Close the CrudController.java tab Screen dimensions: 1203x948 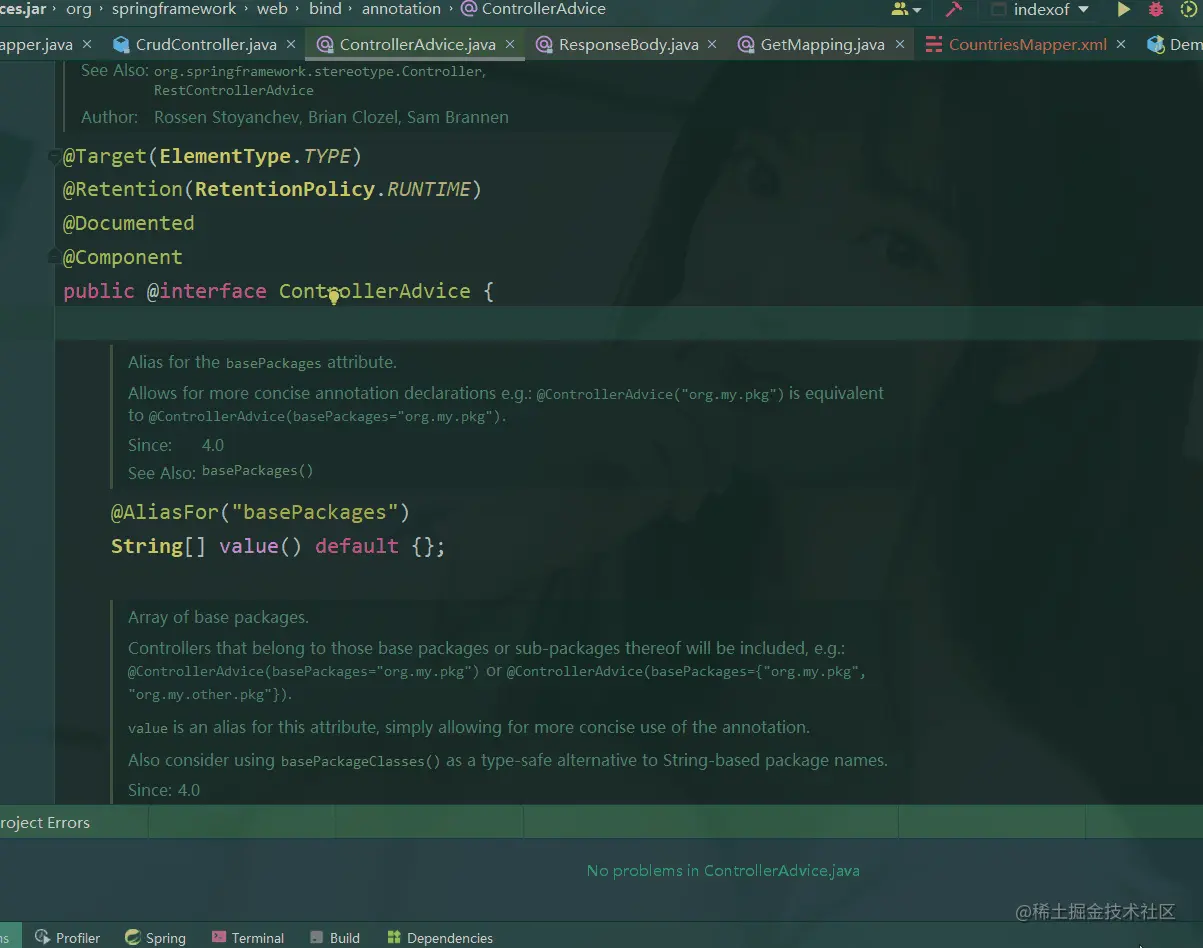click(x=291, y=44)
